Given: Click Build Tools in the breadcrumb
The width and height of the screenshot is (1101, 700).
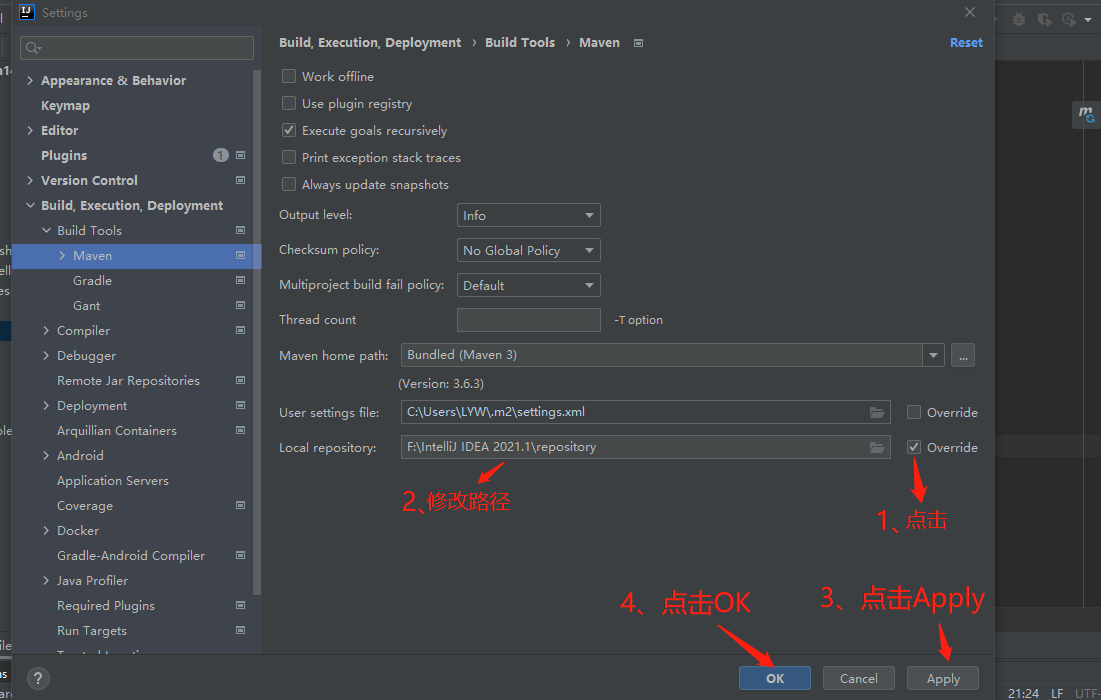Looking at the screenshot, I should 520,43.
